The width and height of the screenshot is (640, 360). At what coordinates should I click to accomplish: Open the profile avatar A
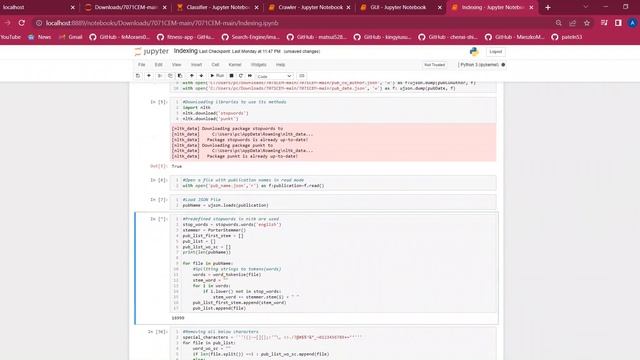(632, 23)
